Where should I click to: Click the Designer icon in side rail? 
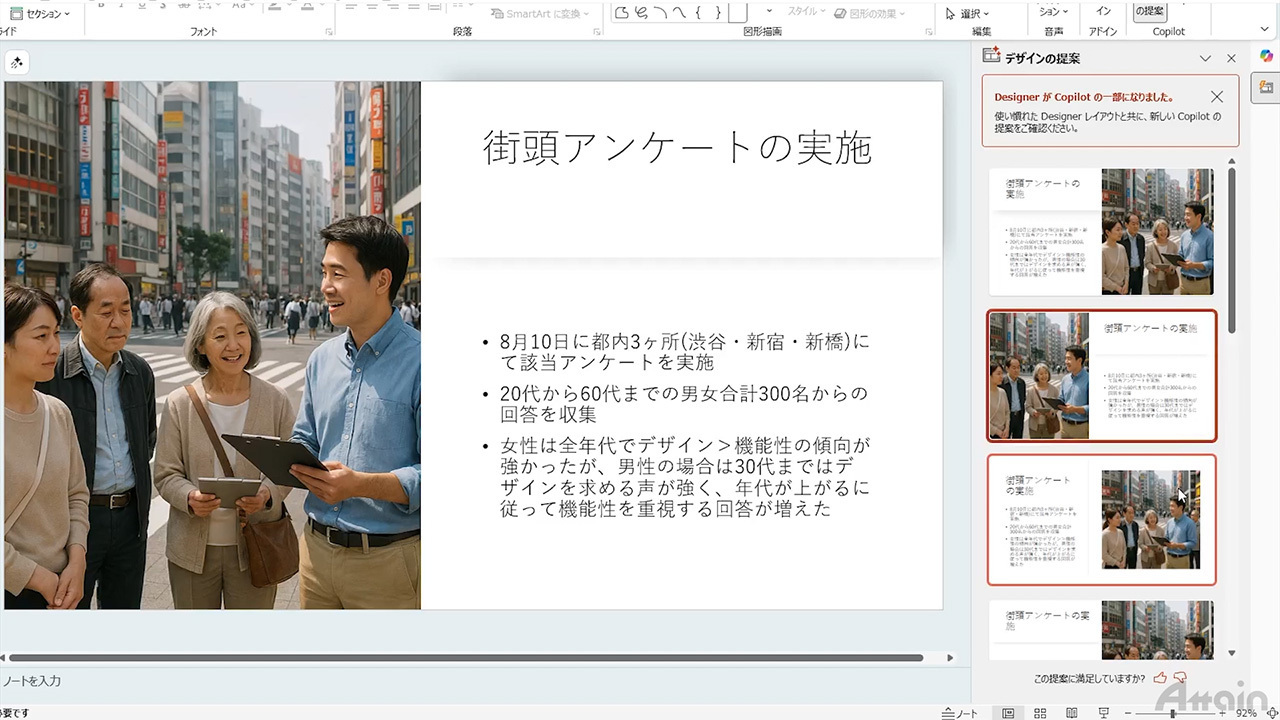(x=1266, y=89)
